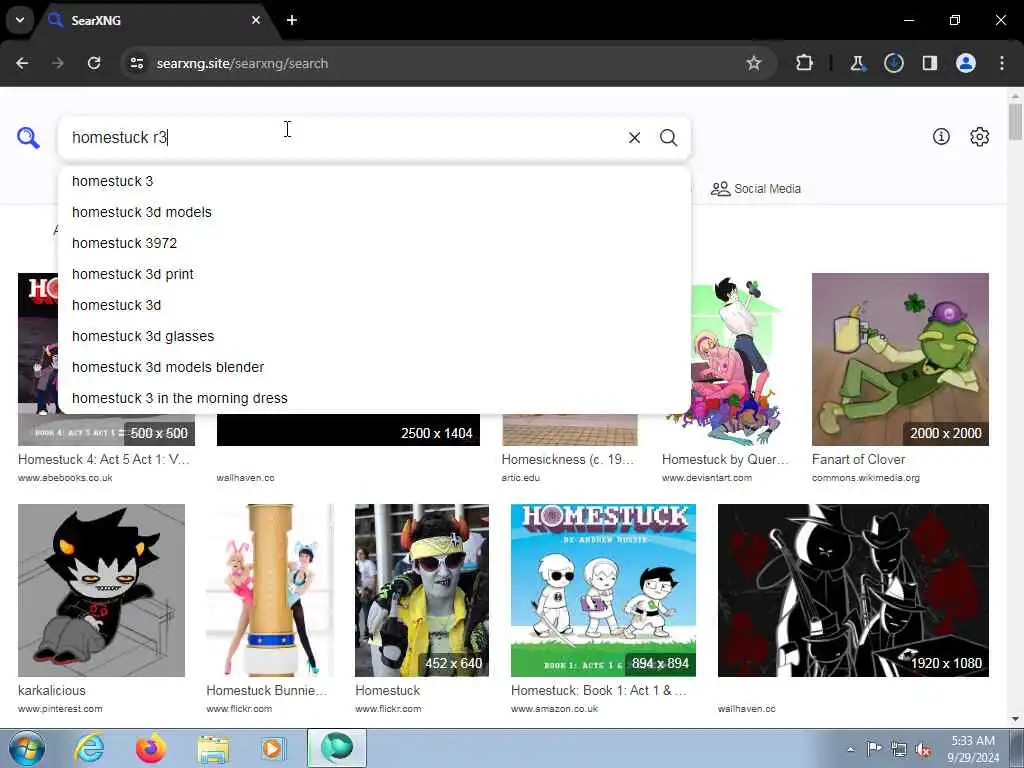
Task: Click 'Homestuck 4: Act 5 Act 1' title
Action: [x=104, y=459]
